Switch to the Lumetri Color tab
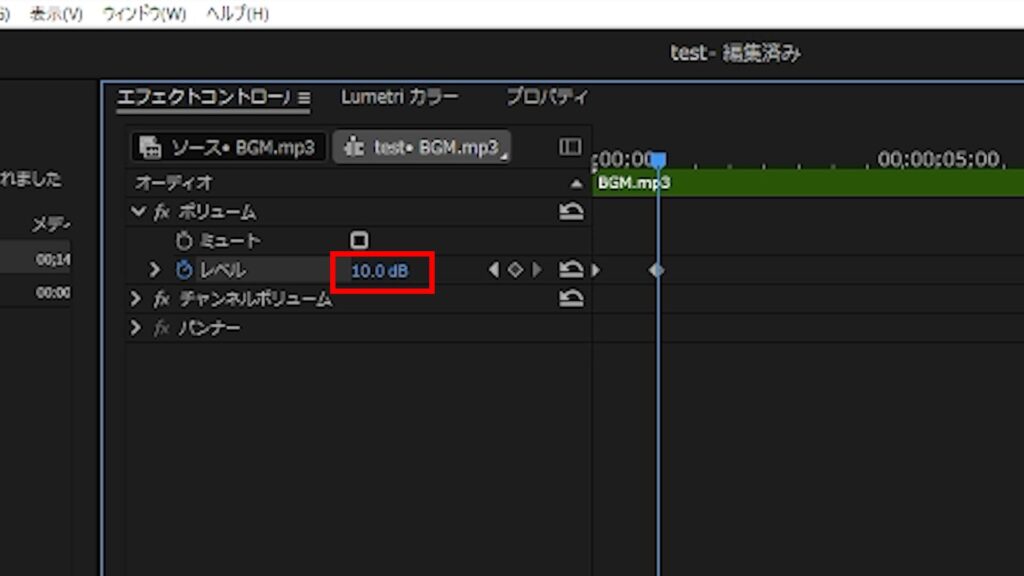This screenshot has height=576, width=1024. pos(399,97)
